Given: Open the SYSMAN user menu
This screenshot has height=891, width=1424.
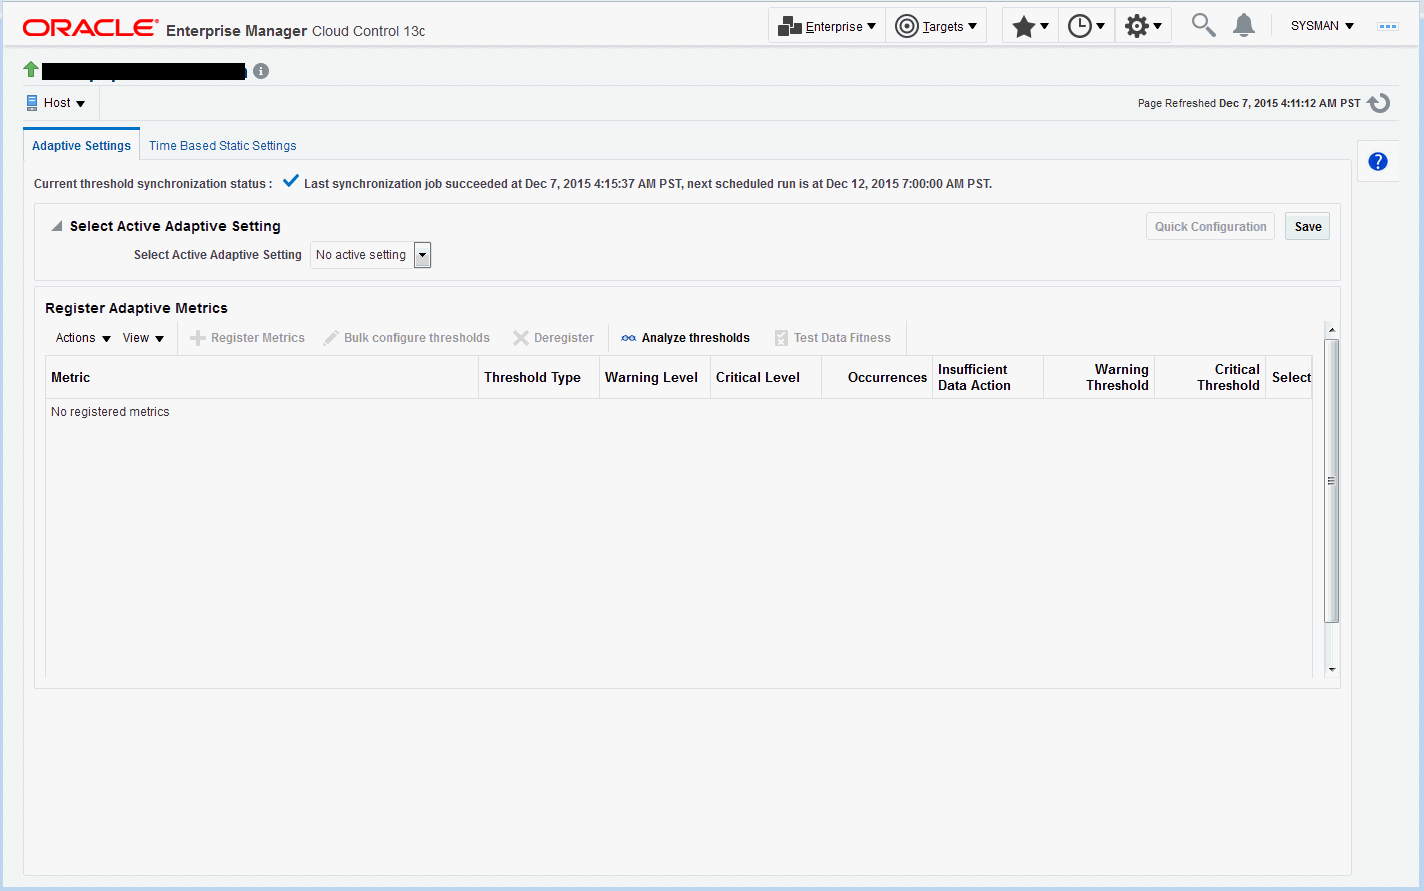Looking at the screenshot, I should click(x=1322, y=26).
